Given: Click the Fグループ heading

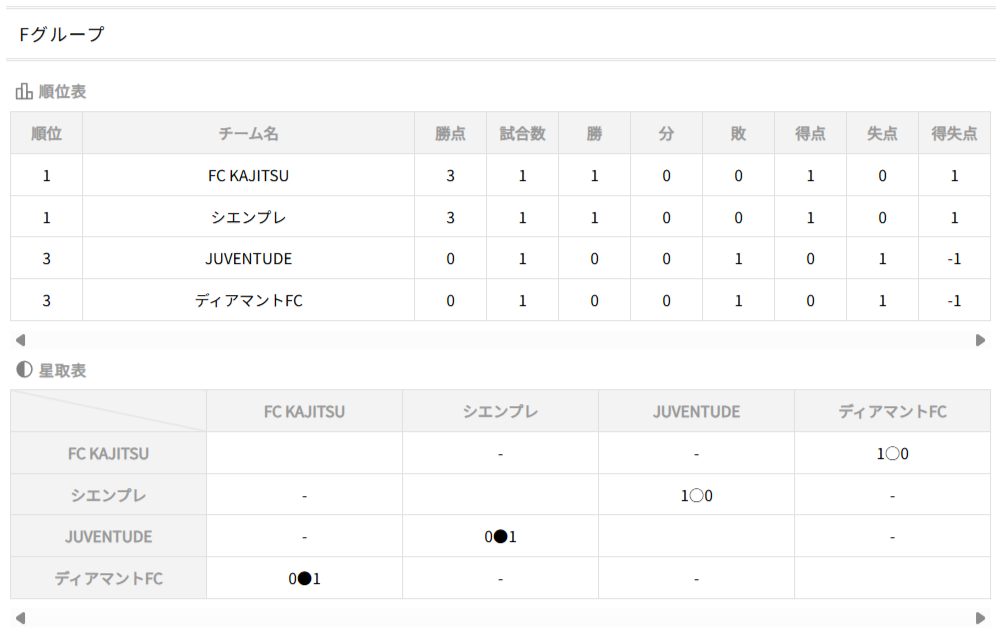Looking at the screenshot, I should (61, 35).
